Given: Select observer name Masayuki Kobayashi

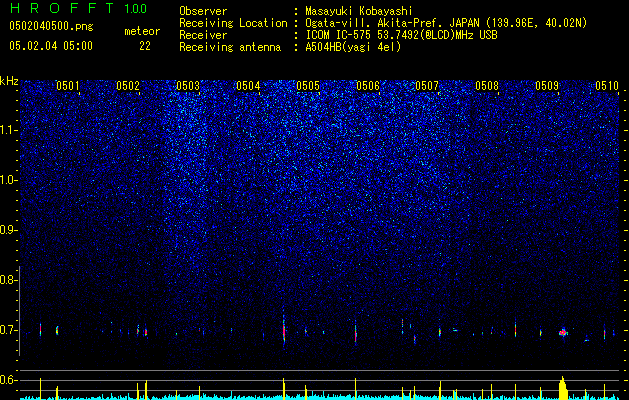Looking at the screenshot, I should 359,11.
